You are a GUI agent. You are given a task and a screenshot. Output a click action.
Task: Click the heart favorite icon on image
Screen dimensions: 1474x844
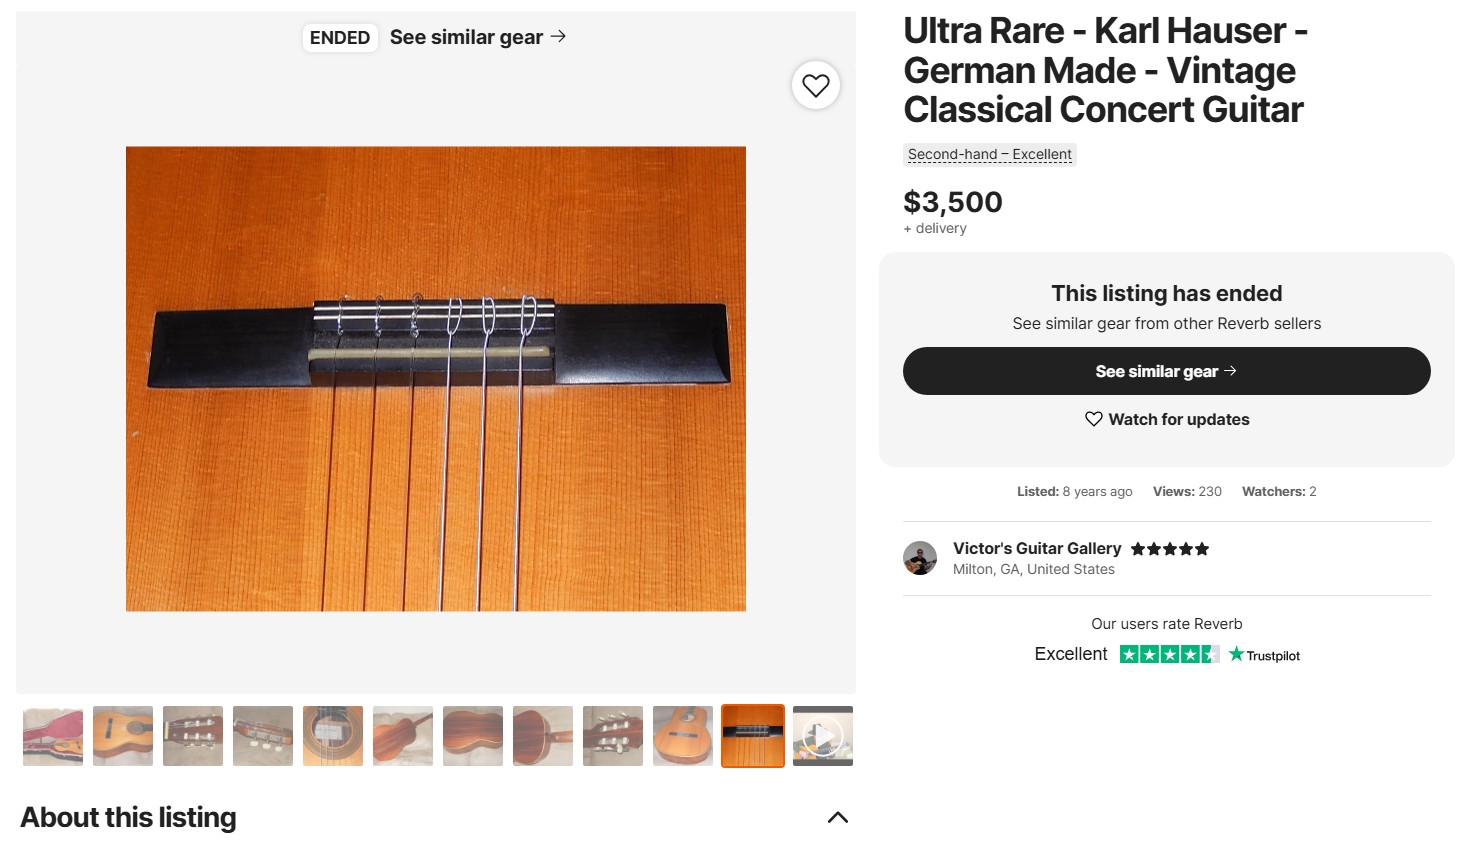[816, 86]
